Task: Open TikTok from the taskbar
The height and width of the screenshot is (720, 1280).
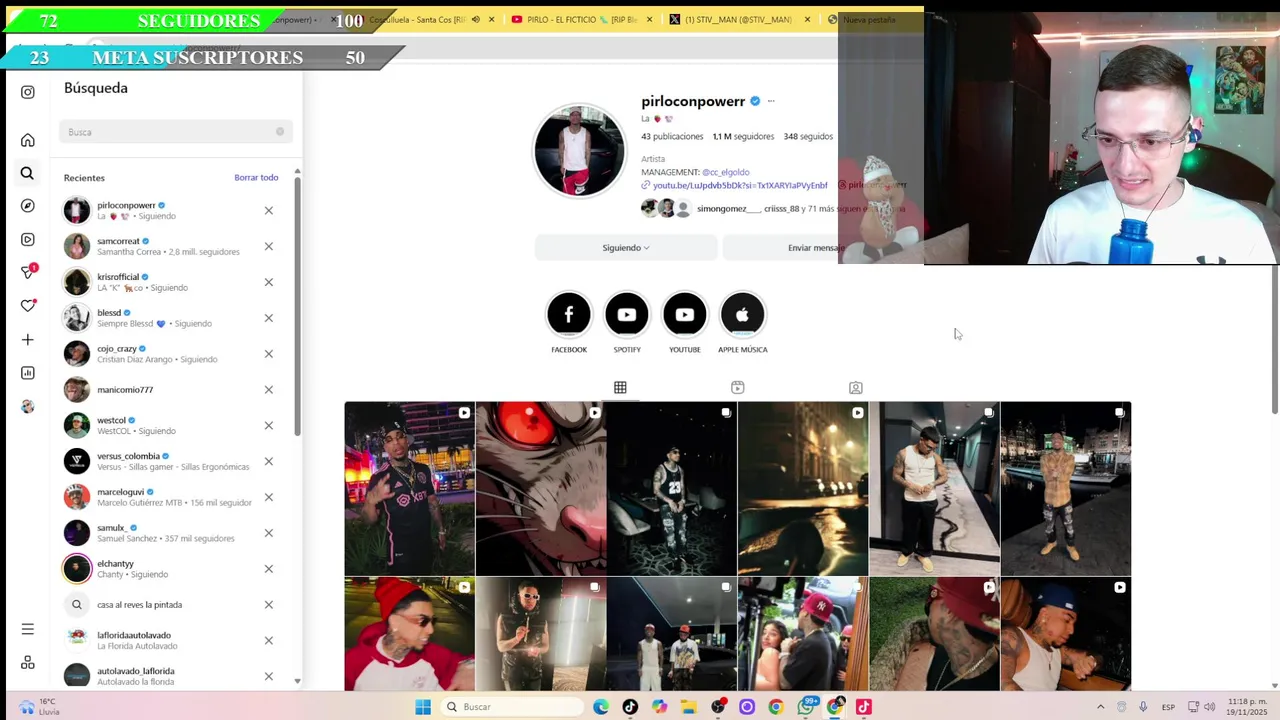Action: coord(630,707)
